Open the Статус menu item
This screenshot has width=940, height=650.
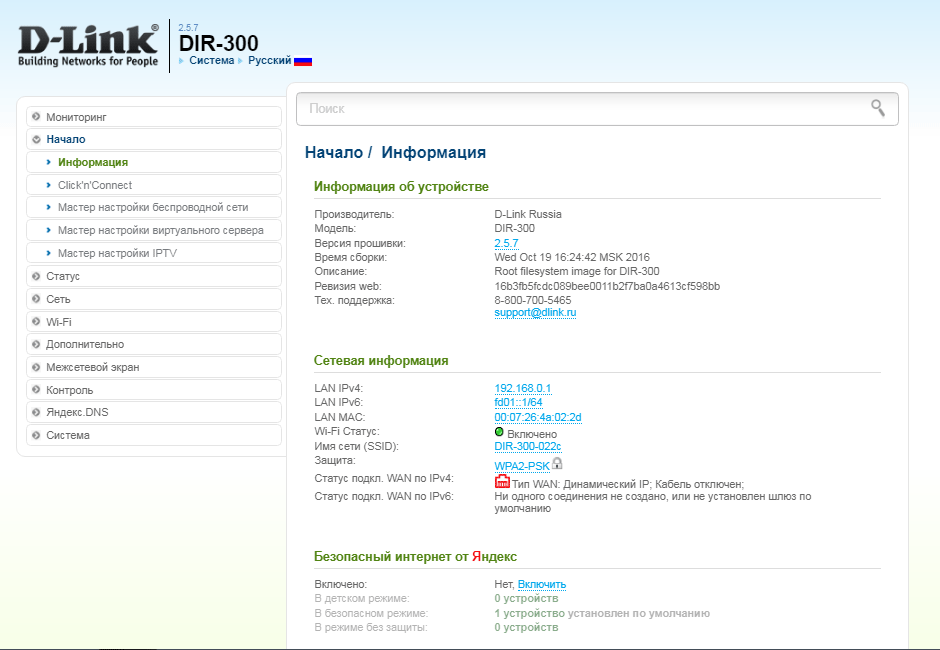click(154, 276)
